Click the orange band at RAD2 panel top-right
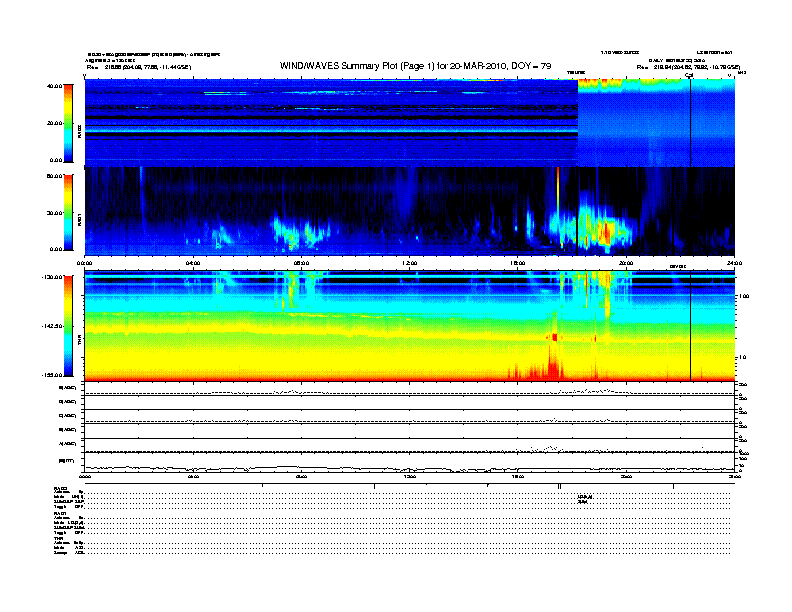 coord(599,82)
